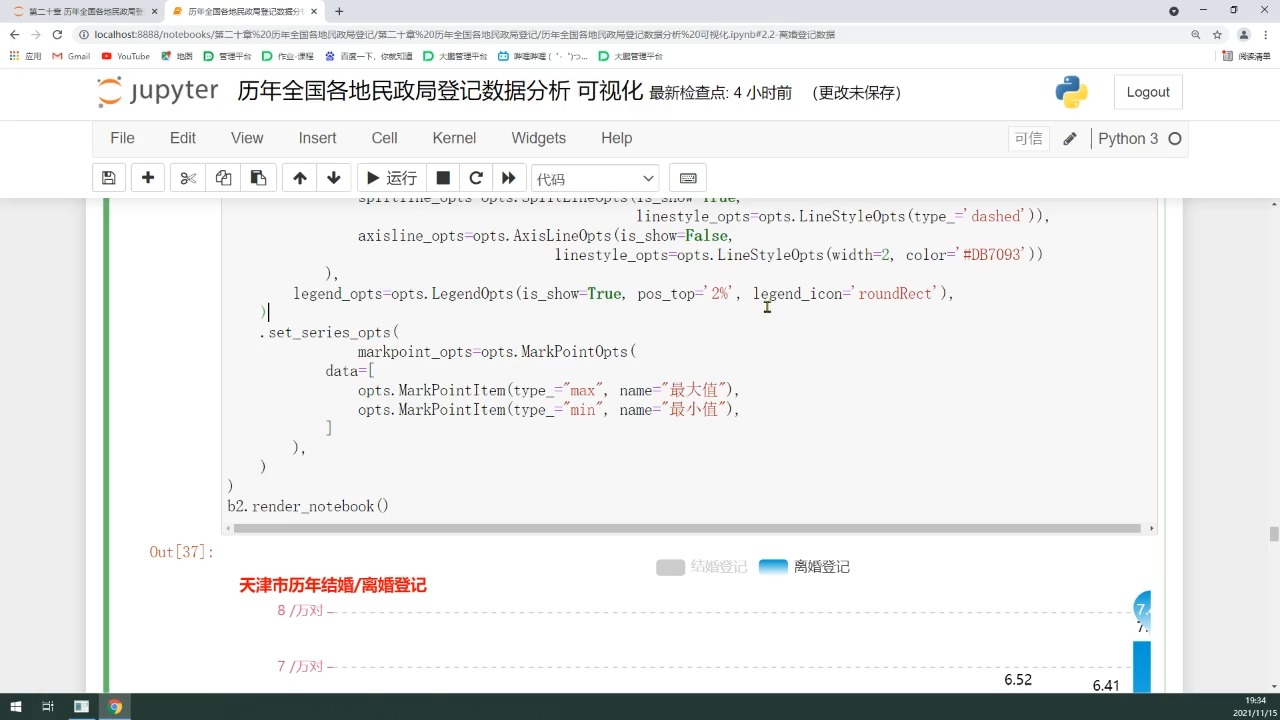Cut selected cells with scissors icon
This screenshot has width=1280, height=720.
[188, 178]
